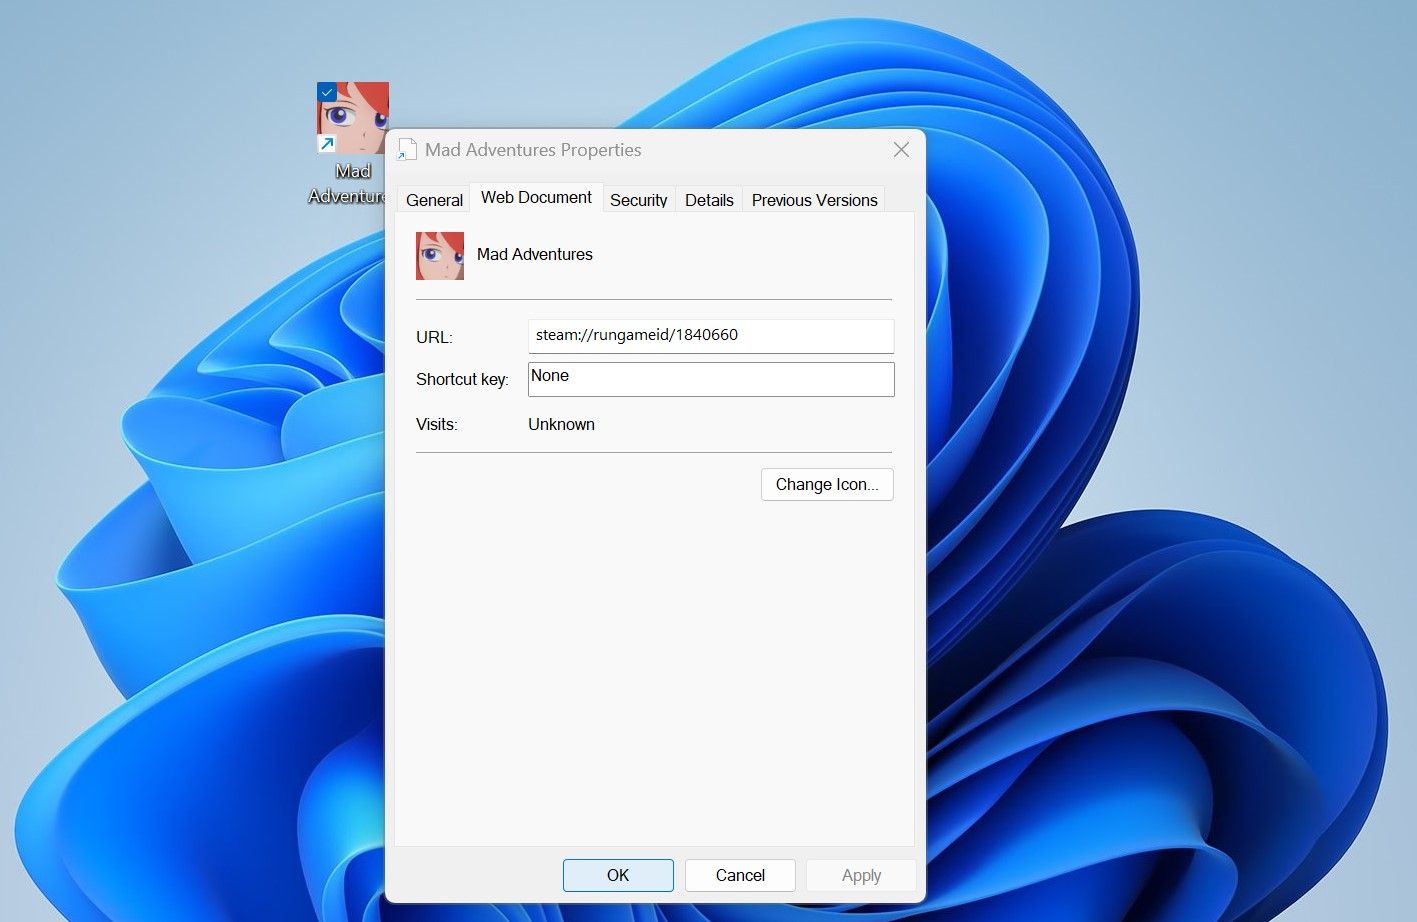The image size is (1417, 922).
Task: Switch to the Details tab
Action: pyautogui.click(x=709, y=200)
